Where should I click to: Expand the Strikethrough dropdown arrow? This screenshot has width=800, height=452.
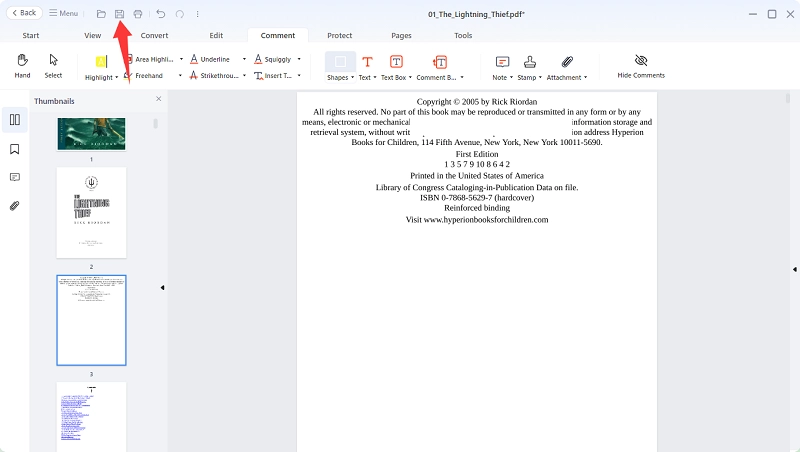click(x=244, y=76)
